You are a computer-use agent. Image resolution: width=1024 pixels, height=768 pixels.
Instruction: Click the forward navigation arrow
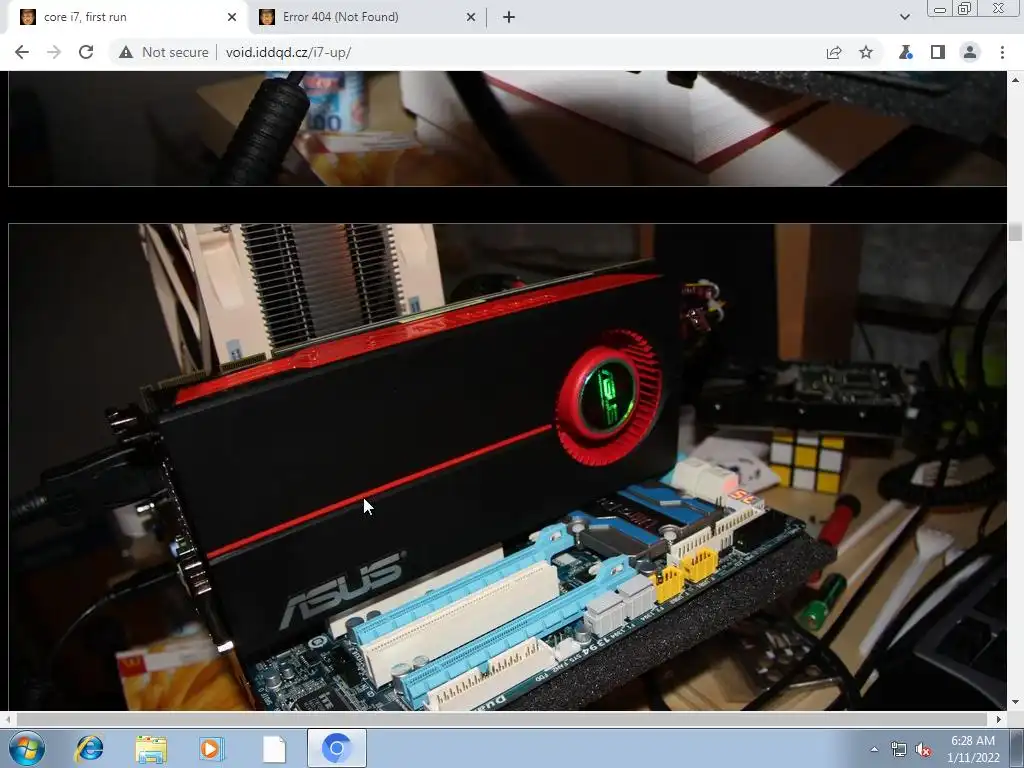(54, 52)
